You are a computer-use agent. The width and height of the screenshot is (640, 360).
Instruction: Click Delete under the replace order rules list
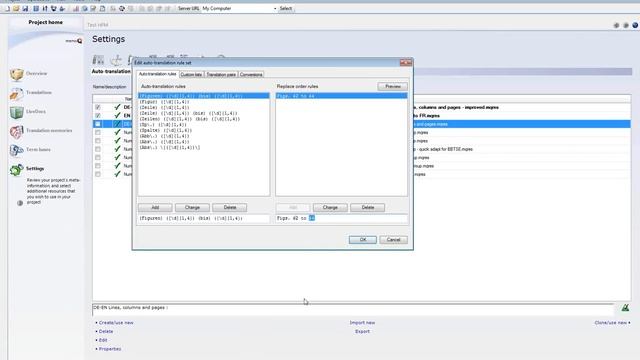point(368,208)
